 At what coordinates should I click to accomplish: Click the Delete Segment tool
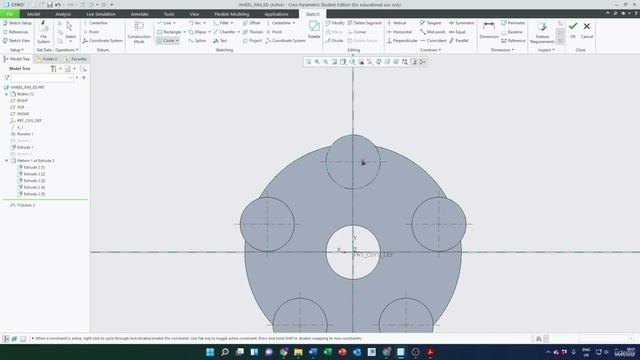pos(364,23)
